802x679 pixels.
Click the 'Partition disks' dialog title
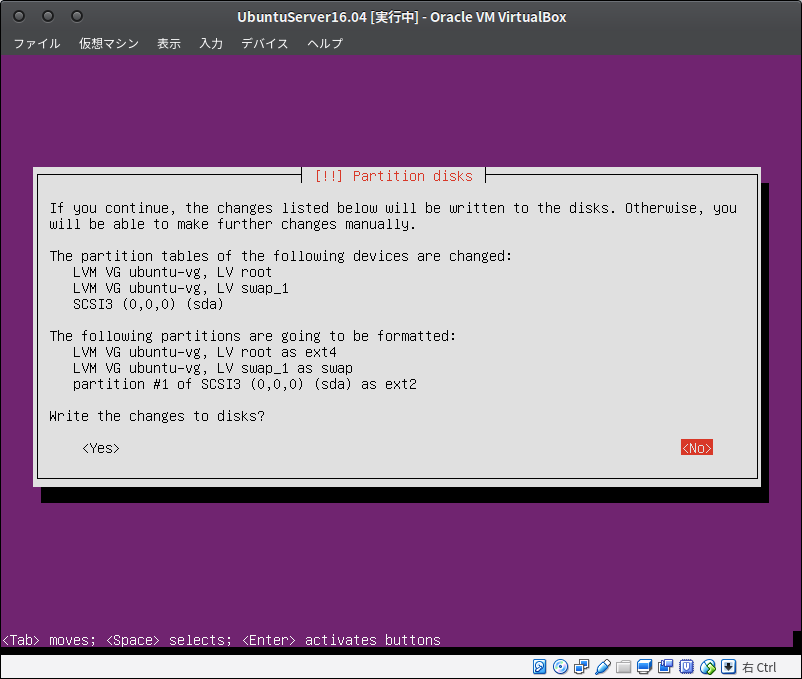tap(393, 176)
